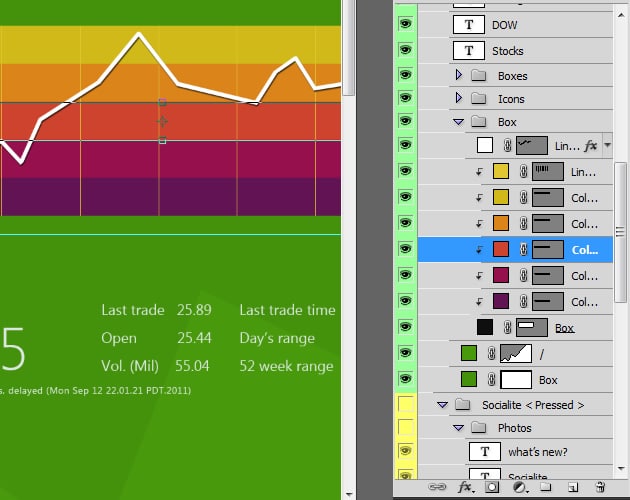The height and width of the screenshot is (500, 630).
Task: Click '52 week range' text on canvas
Action: click(286, 366)
